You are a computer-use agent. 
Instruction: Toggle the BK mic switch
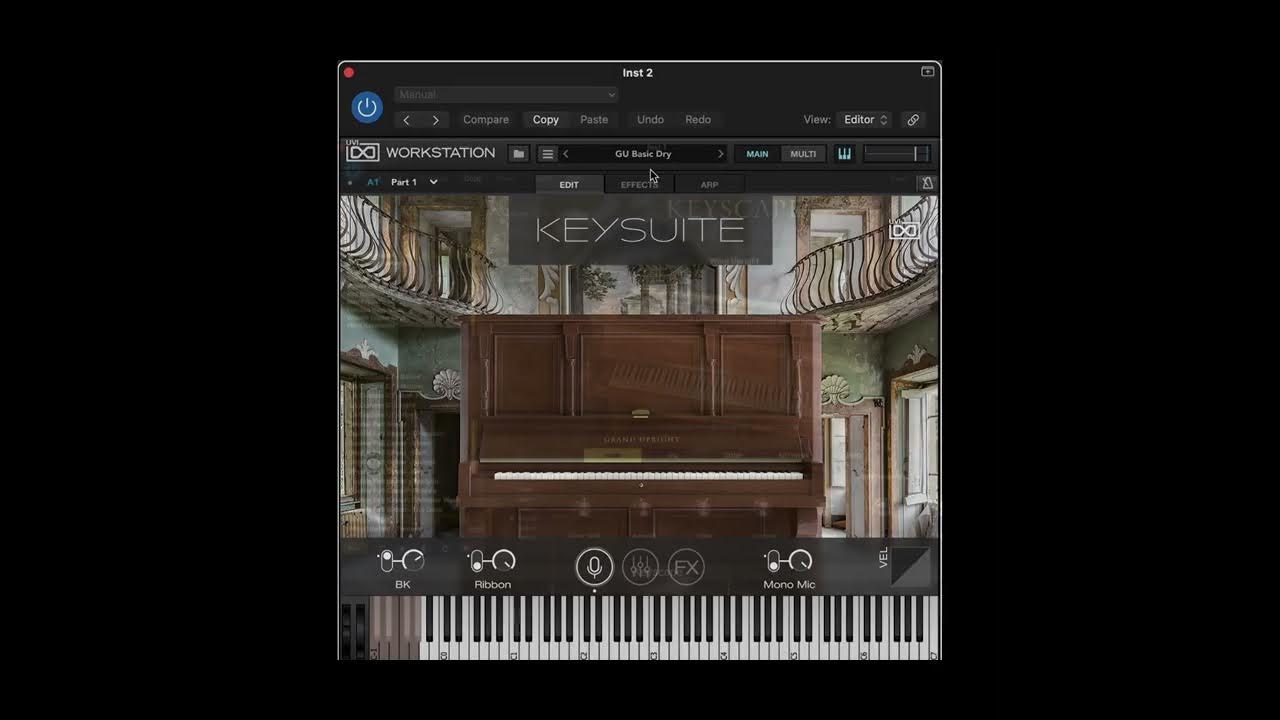[x=386, y=561]
